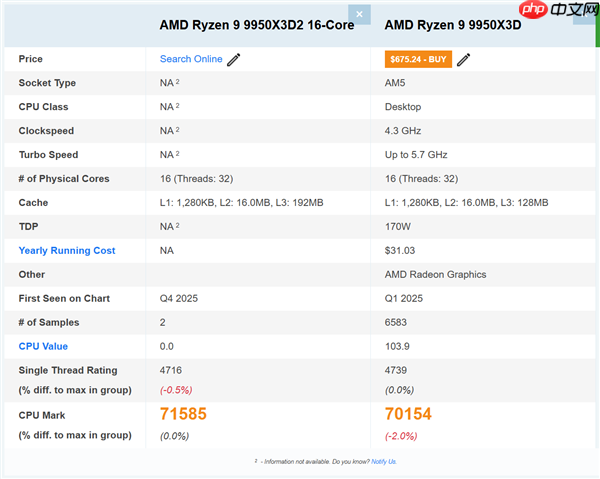Viewport: 600px width, 479px height.
Task: Click the Socket Type row label
Action: [x=47, y=83]
